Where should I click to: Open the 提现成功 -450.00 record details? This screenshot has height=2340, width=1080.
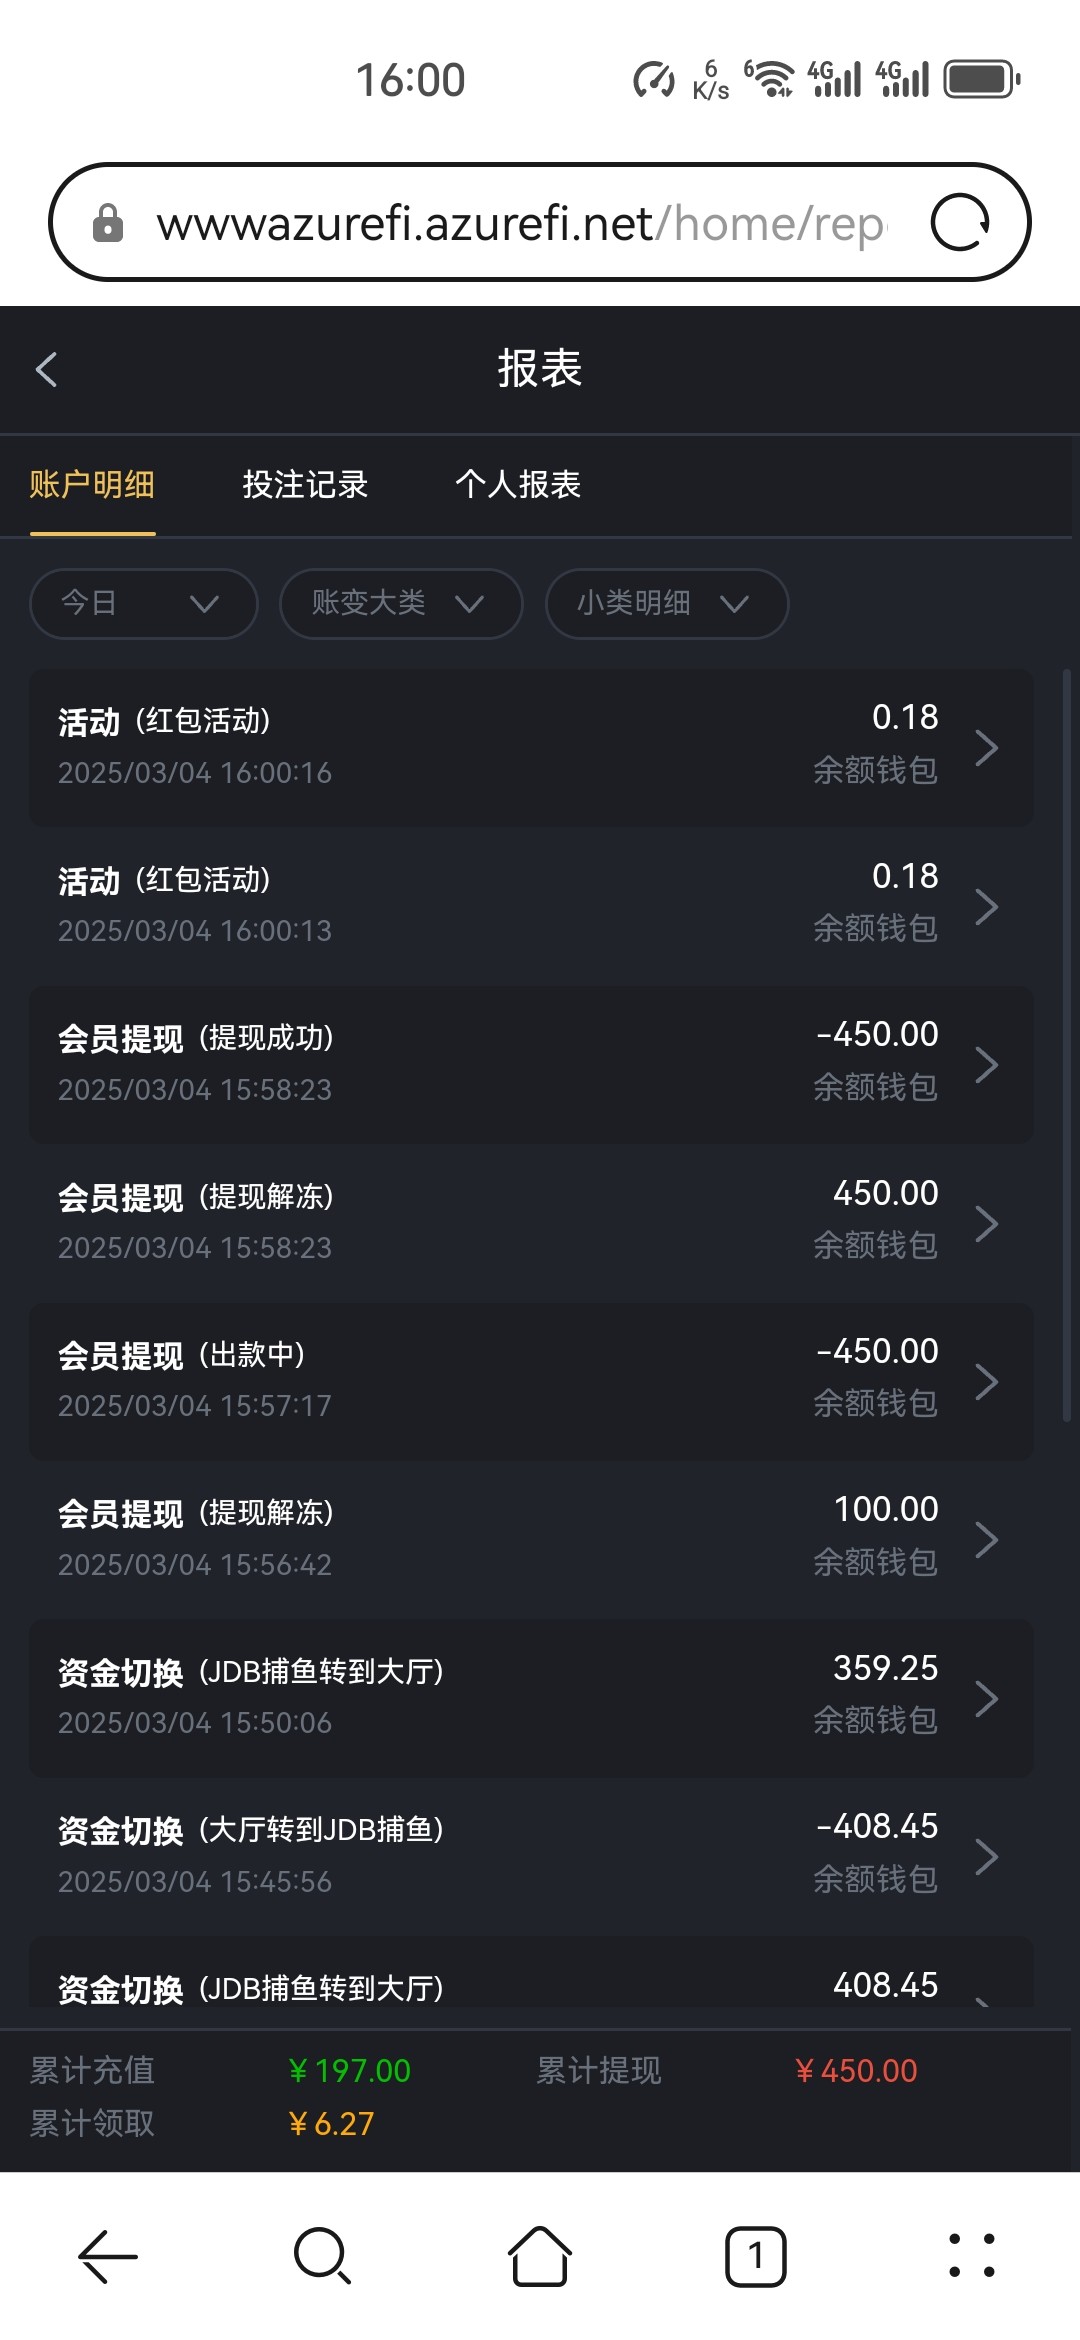coord(530,1064)
